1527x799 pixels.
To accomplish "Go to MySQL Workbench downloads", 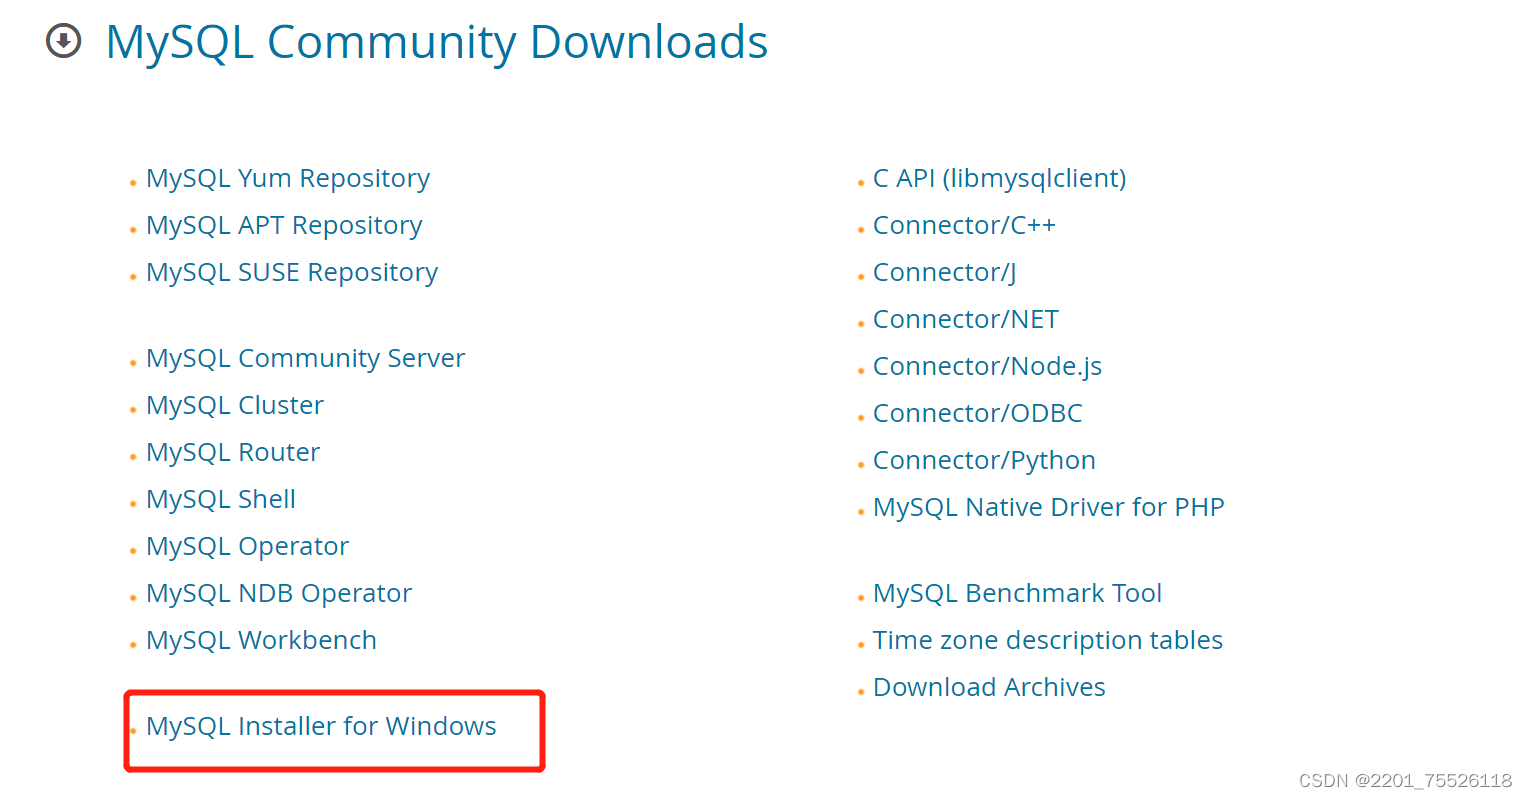I will coord(261,640).
